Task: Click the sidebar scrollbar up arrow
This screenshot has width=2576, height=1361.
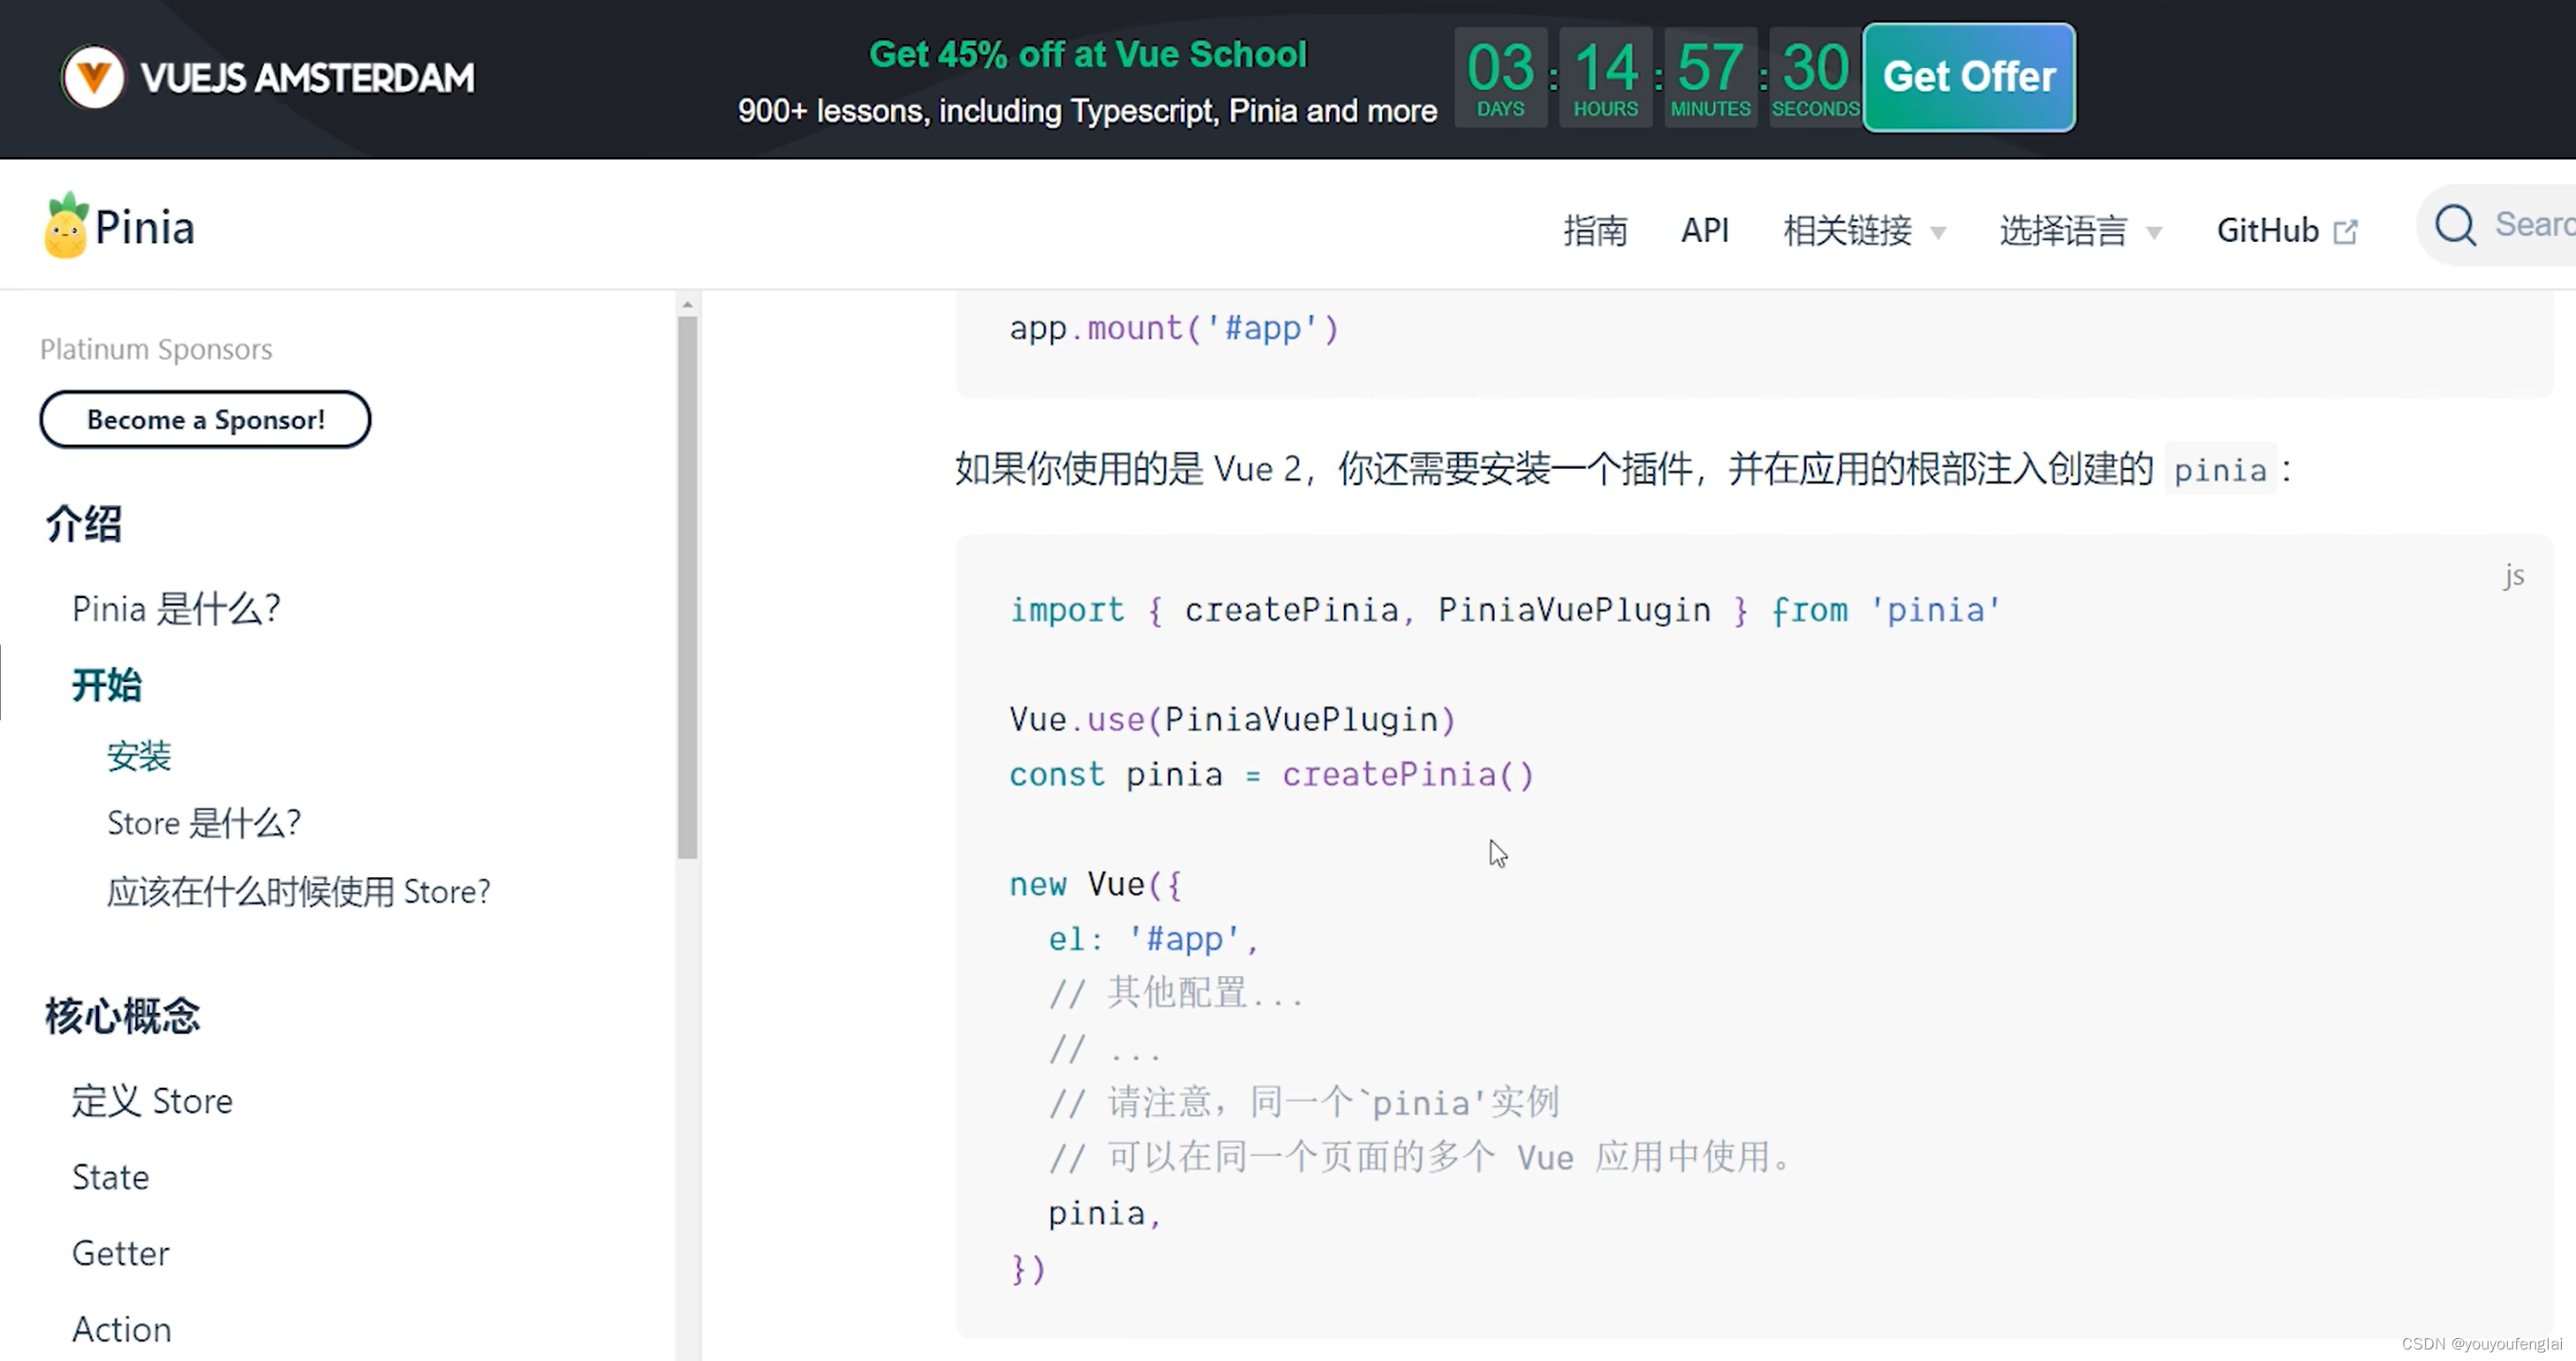Action: tap(687, 304)
